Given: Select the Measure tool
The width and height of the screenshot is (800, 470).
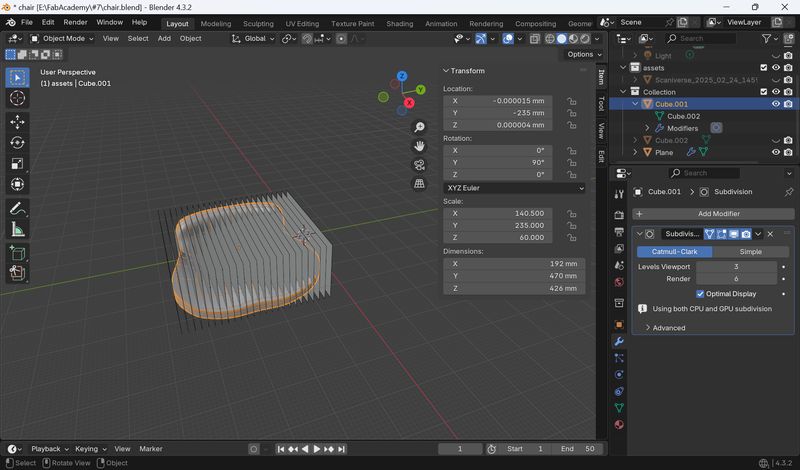Looking at the screenshot, I should (x=17, y=229).
